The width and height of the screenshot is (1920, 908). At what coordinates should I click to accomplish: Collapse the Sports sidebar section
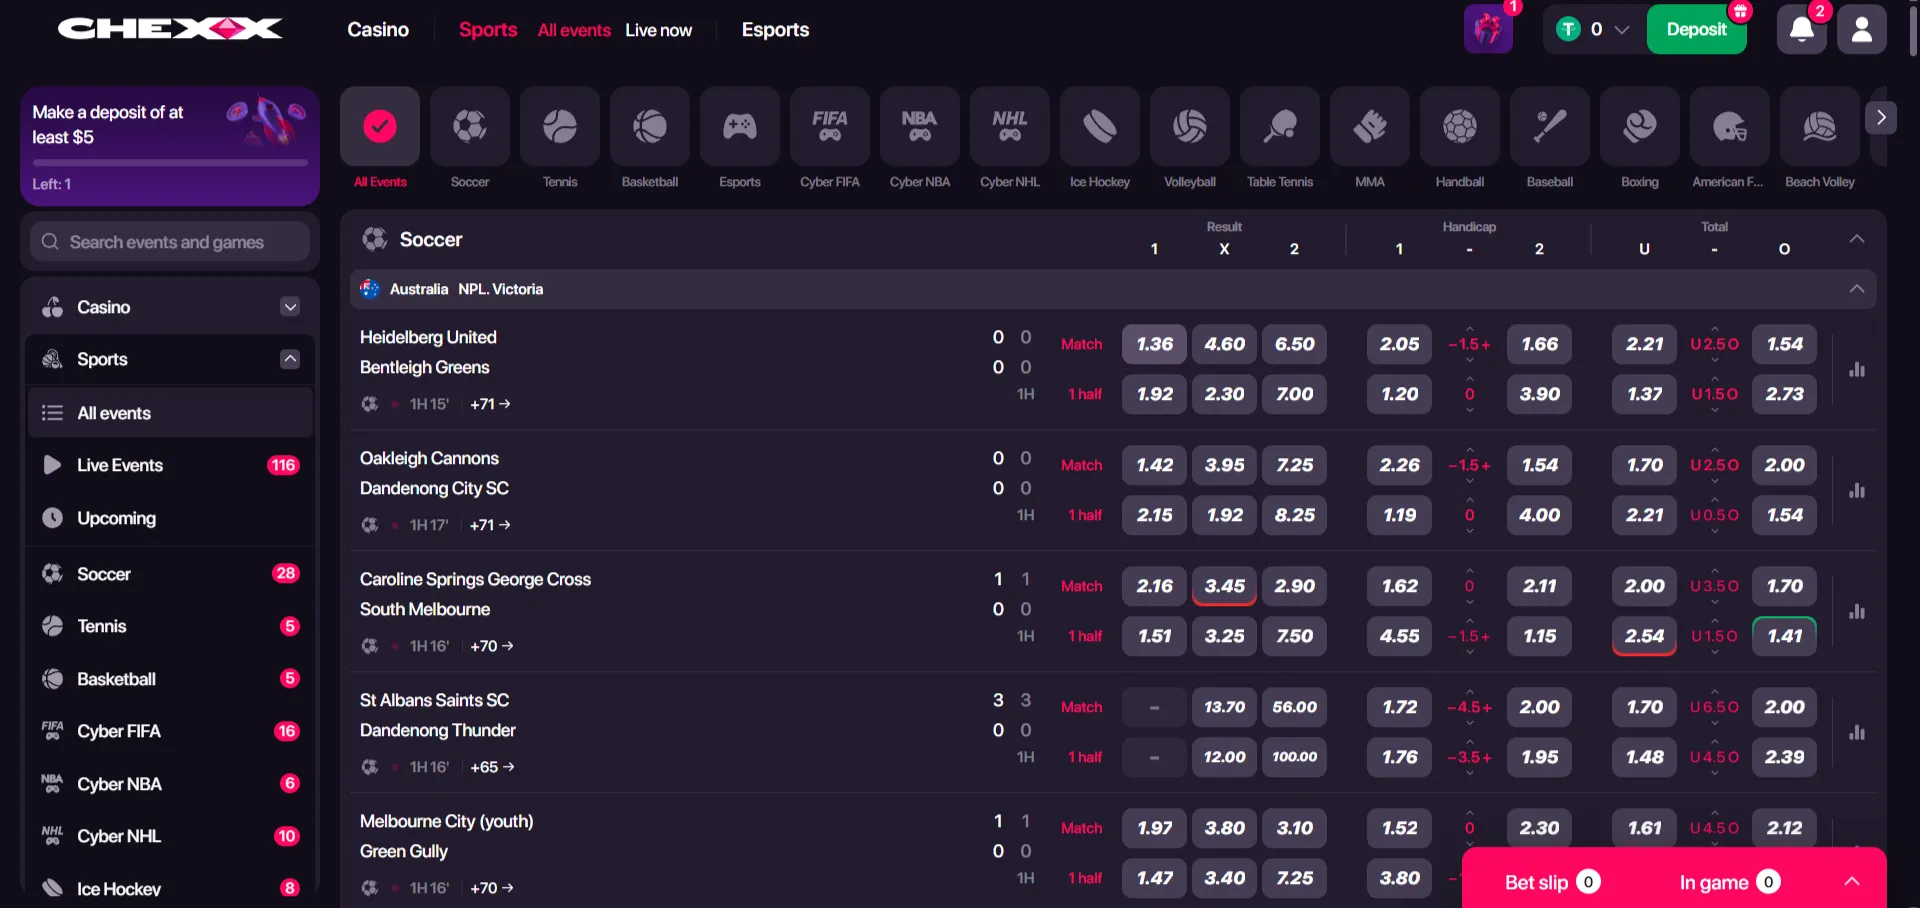[x=290, y=359]
